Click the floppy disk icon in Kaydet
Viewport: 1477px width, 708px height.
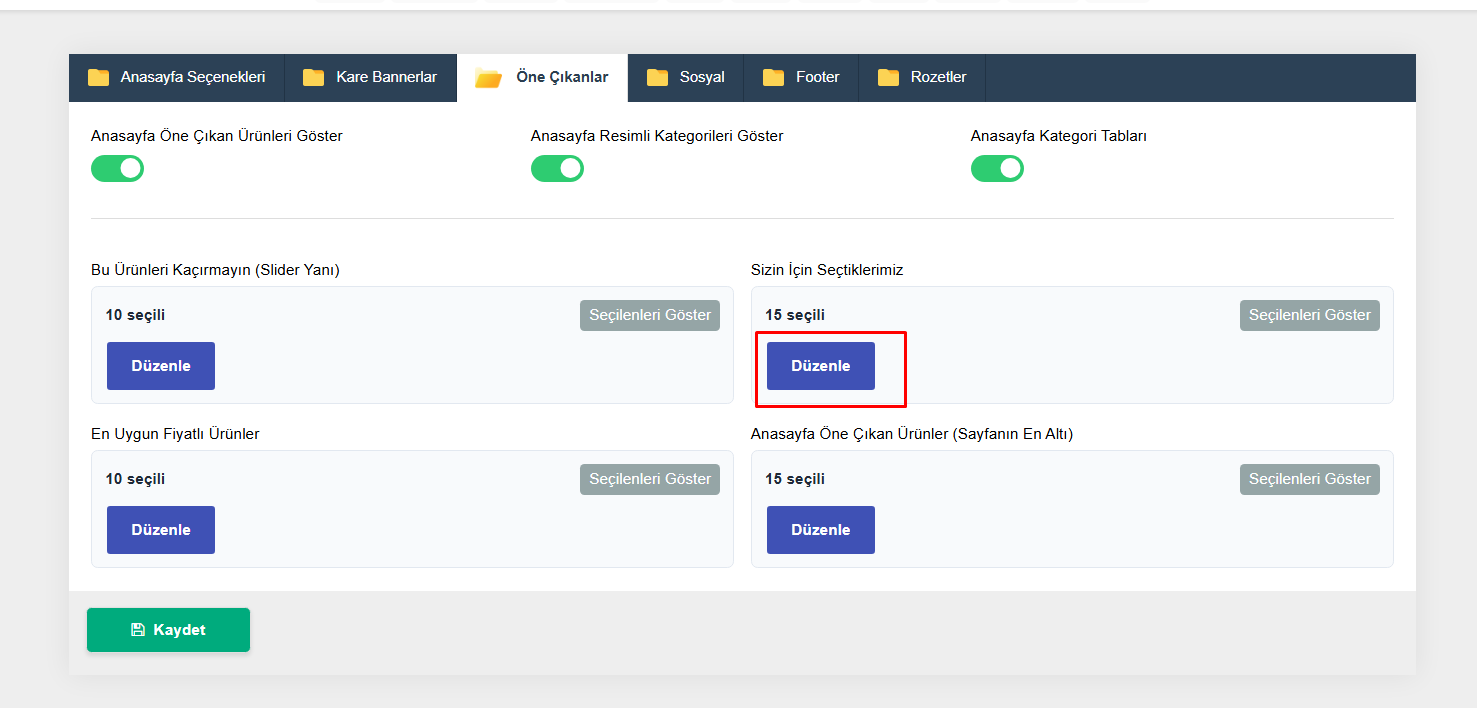point(138,630)
